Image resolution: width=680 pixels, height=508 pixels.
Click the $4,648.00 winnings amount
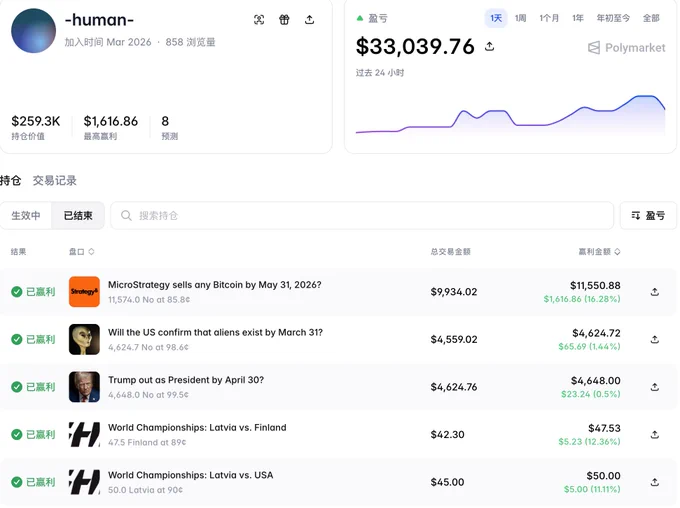(595, 380)
